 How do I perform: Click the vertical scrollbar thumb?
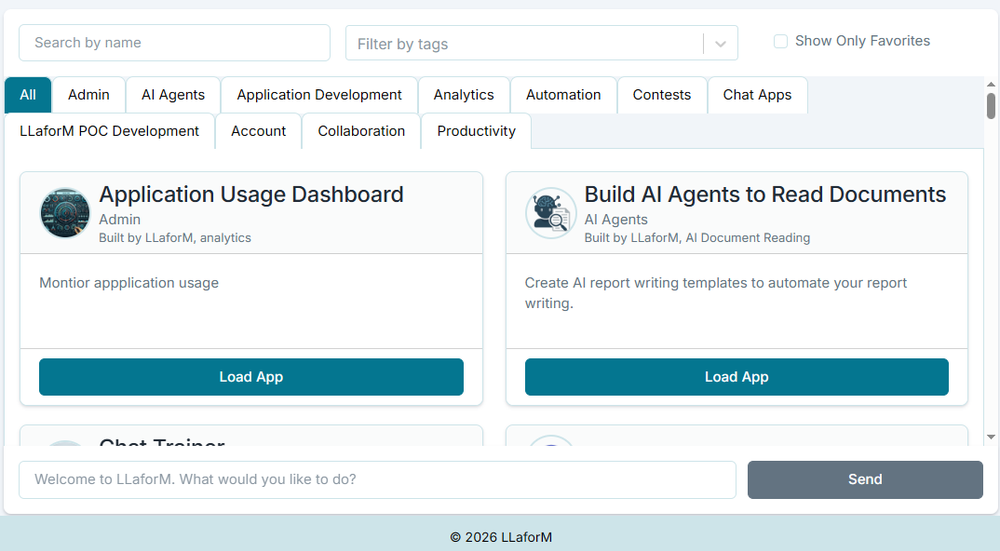(x=991, y=106)
